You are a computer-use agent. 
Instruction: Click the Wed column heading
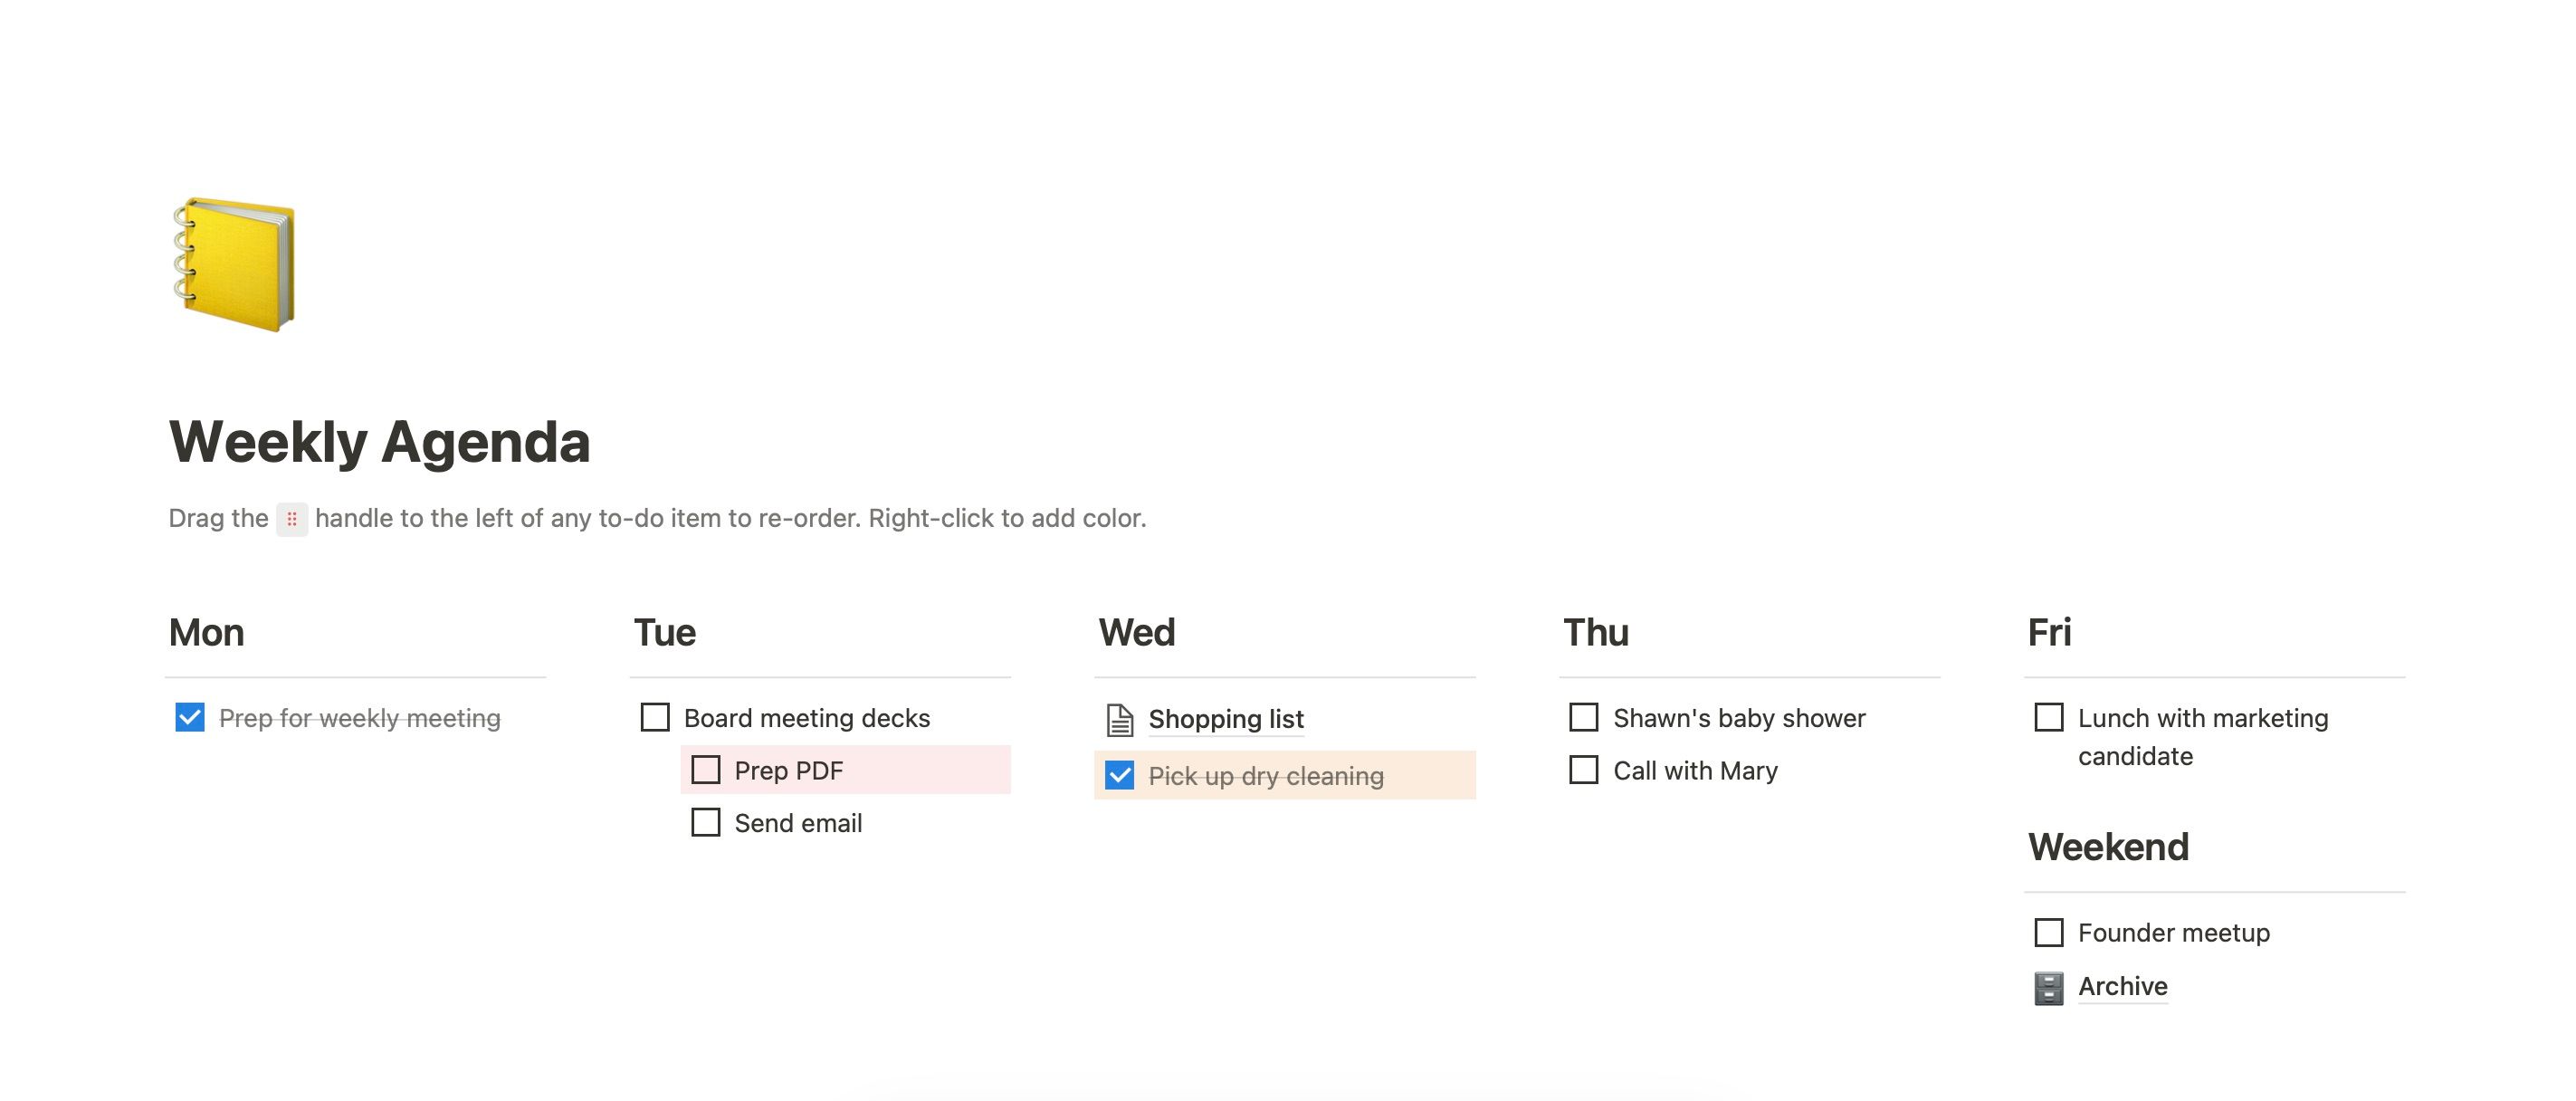(1137, 633)
